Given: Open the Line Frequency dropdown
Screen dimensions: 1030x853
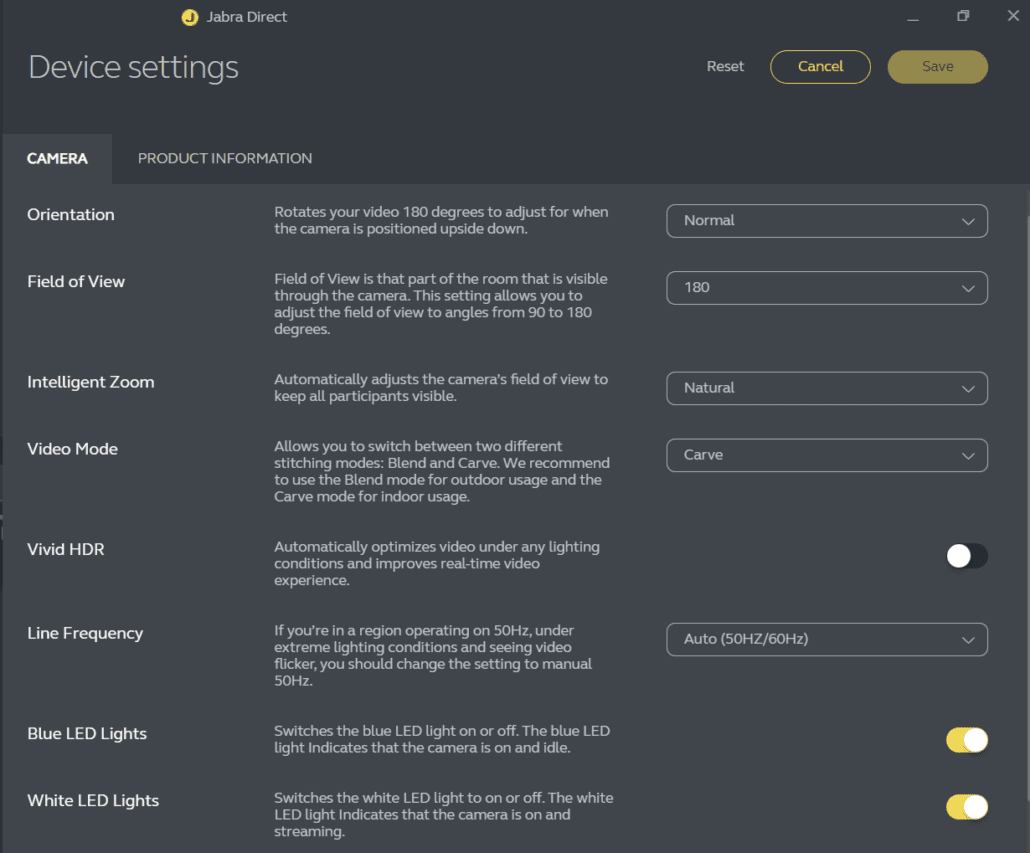Looking at the screenshot, I should coord(827,640).
